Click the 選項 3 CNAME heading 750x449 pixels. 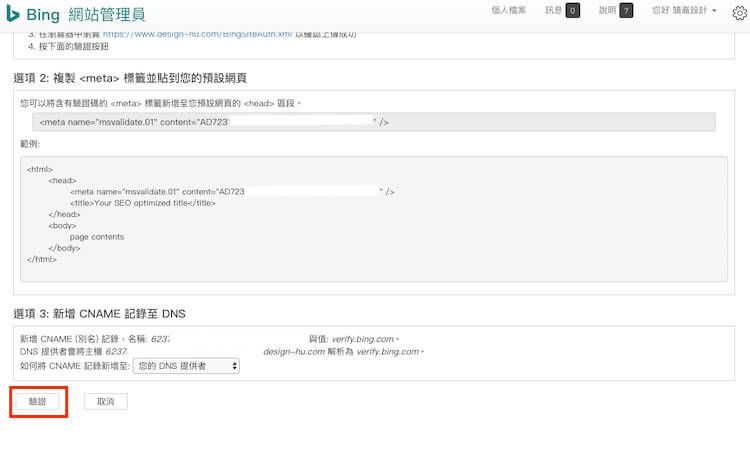[x=99, y=314]
